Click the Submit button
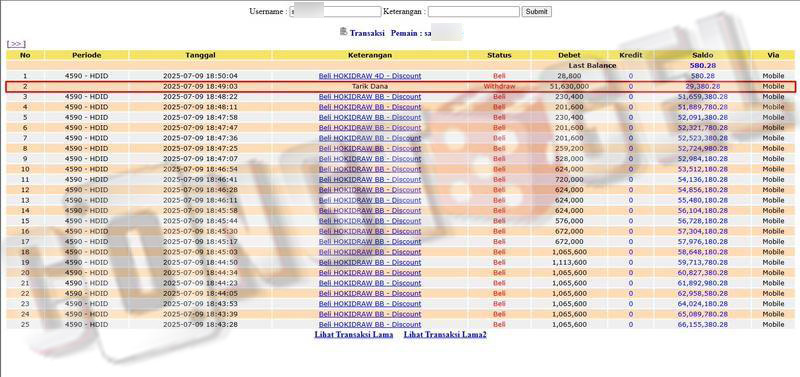Screen dimensions: 800x377 (x=536, y=11)
